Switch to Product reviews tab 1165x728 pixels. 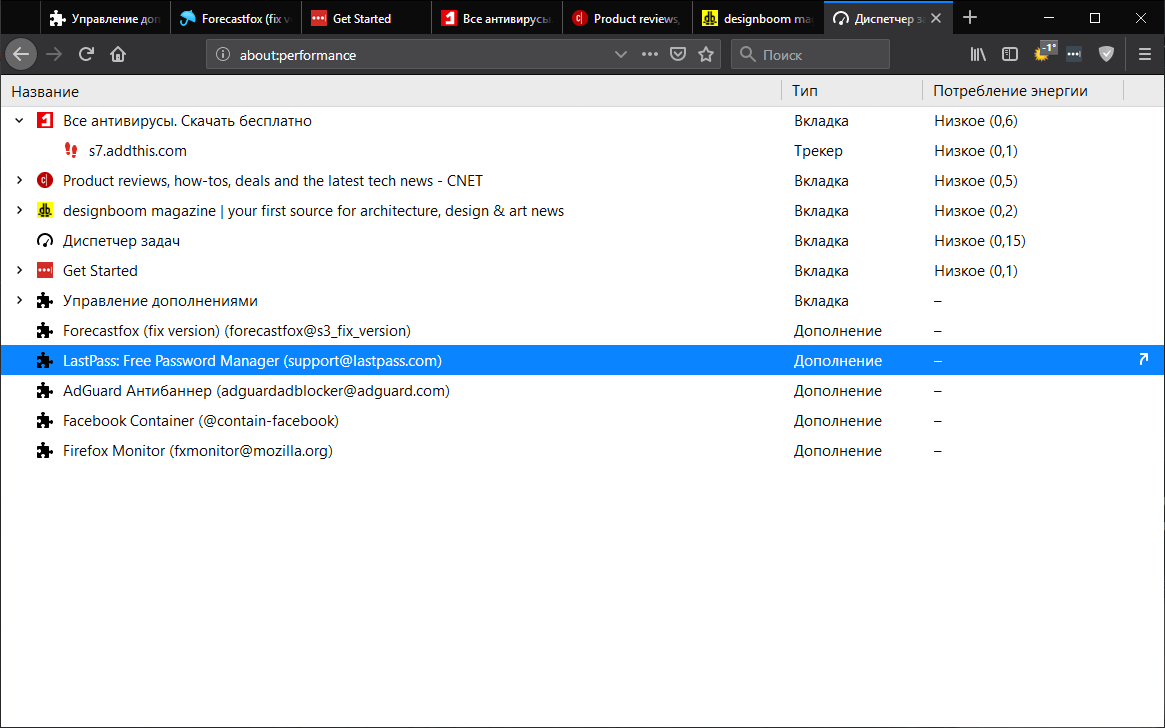(627, 19)
